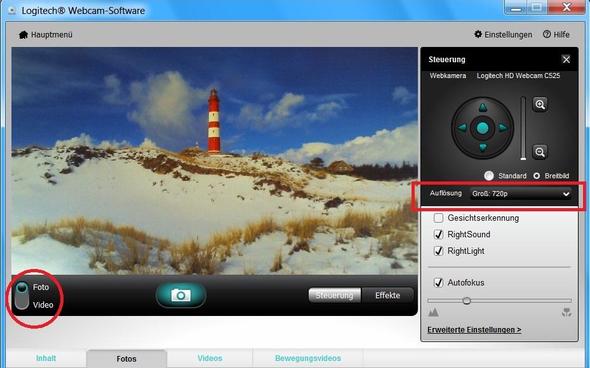Click the Logitech title bar app icon
This screenshot has height=368, width=590.
pos(12,11)
